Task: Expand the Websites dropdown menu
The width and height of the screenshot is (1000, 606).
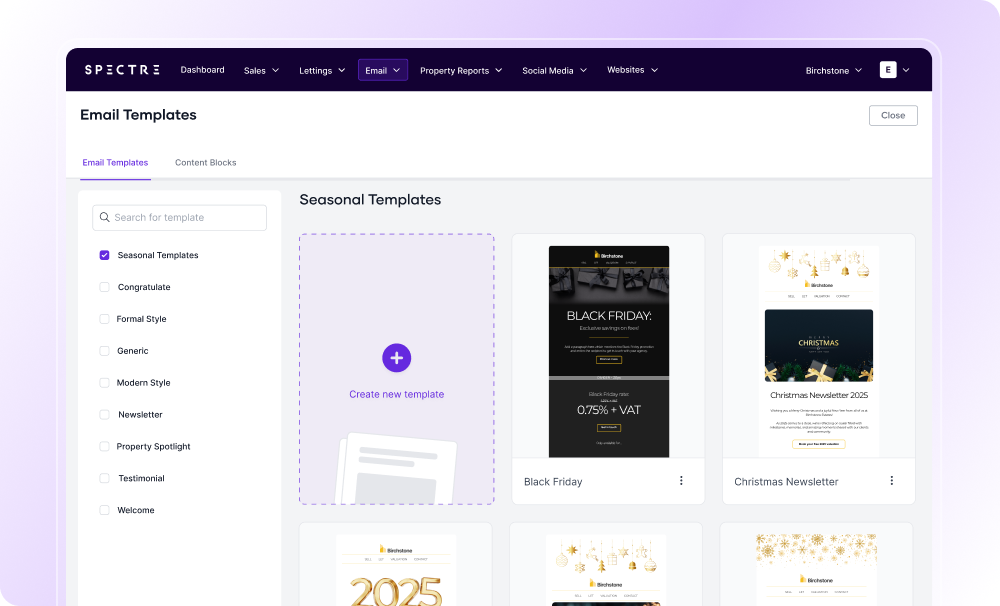Action: (632, 70)
